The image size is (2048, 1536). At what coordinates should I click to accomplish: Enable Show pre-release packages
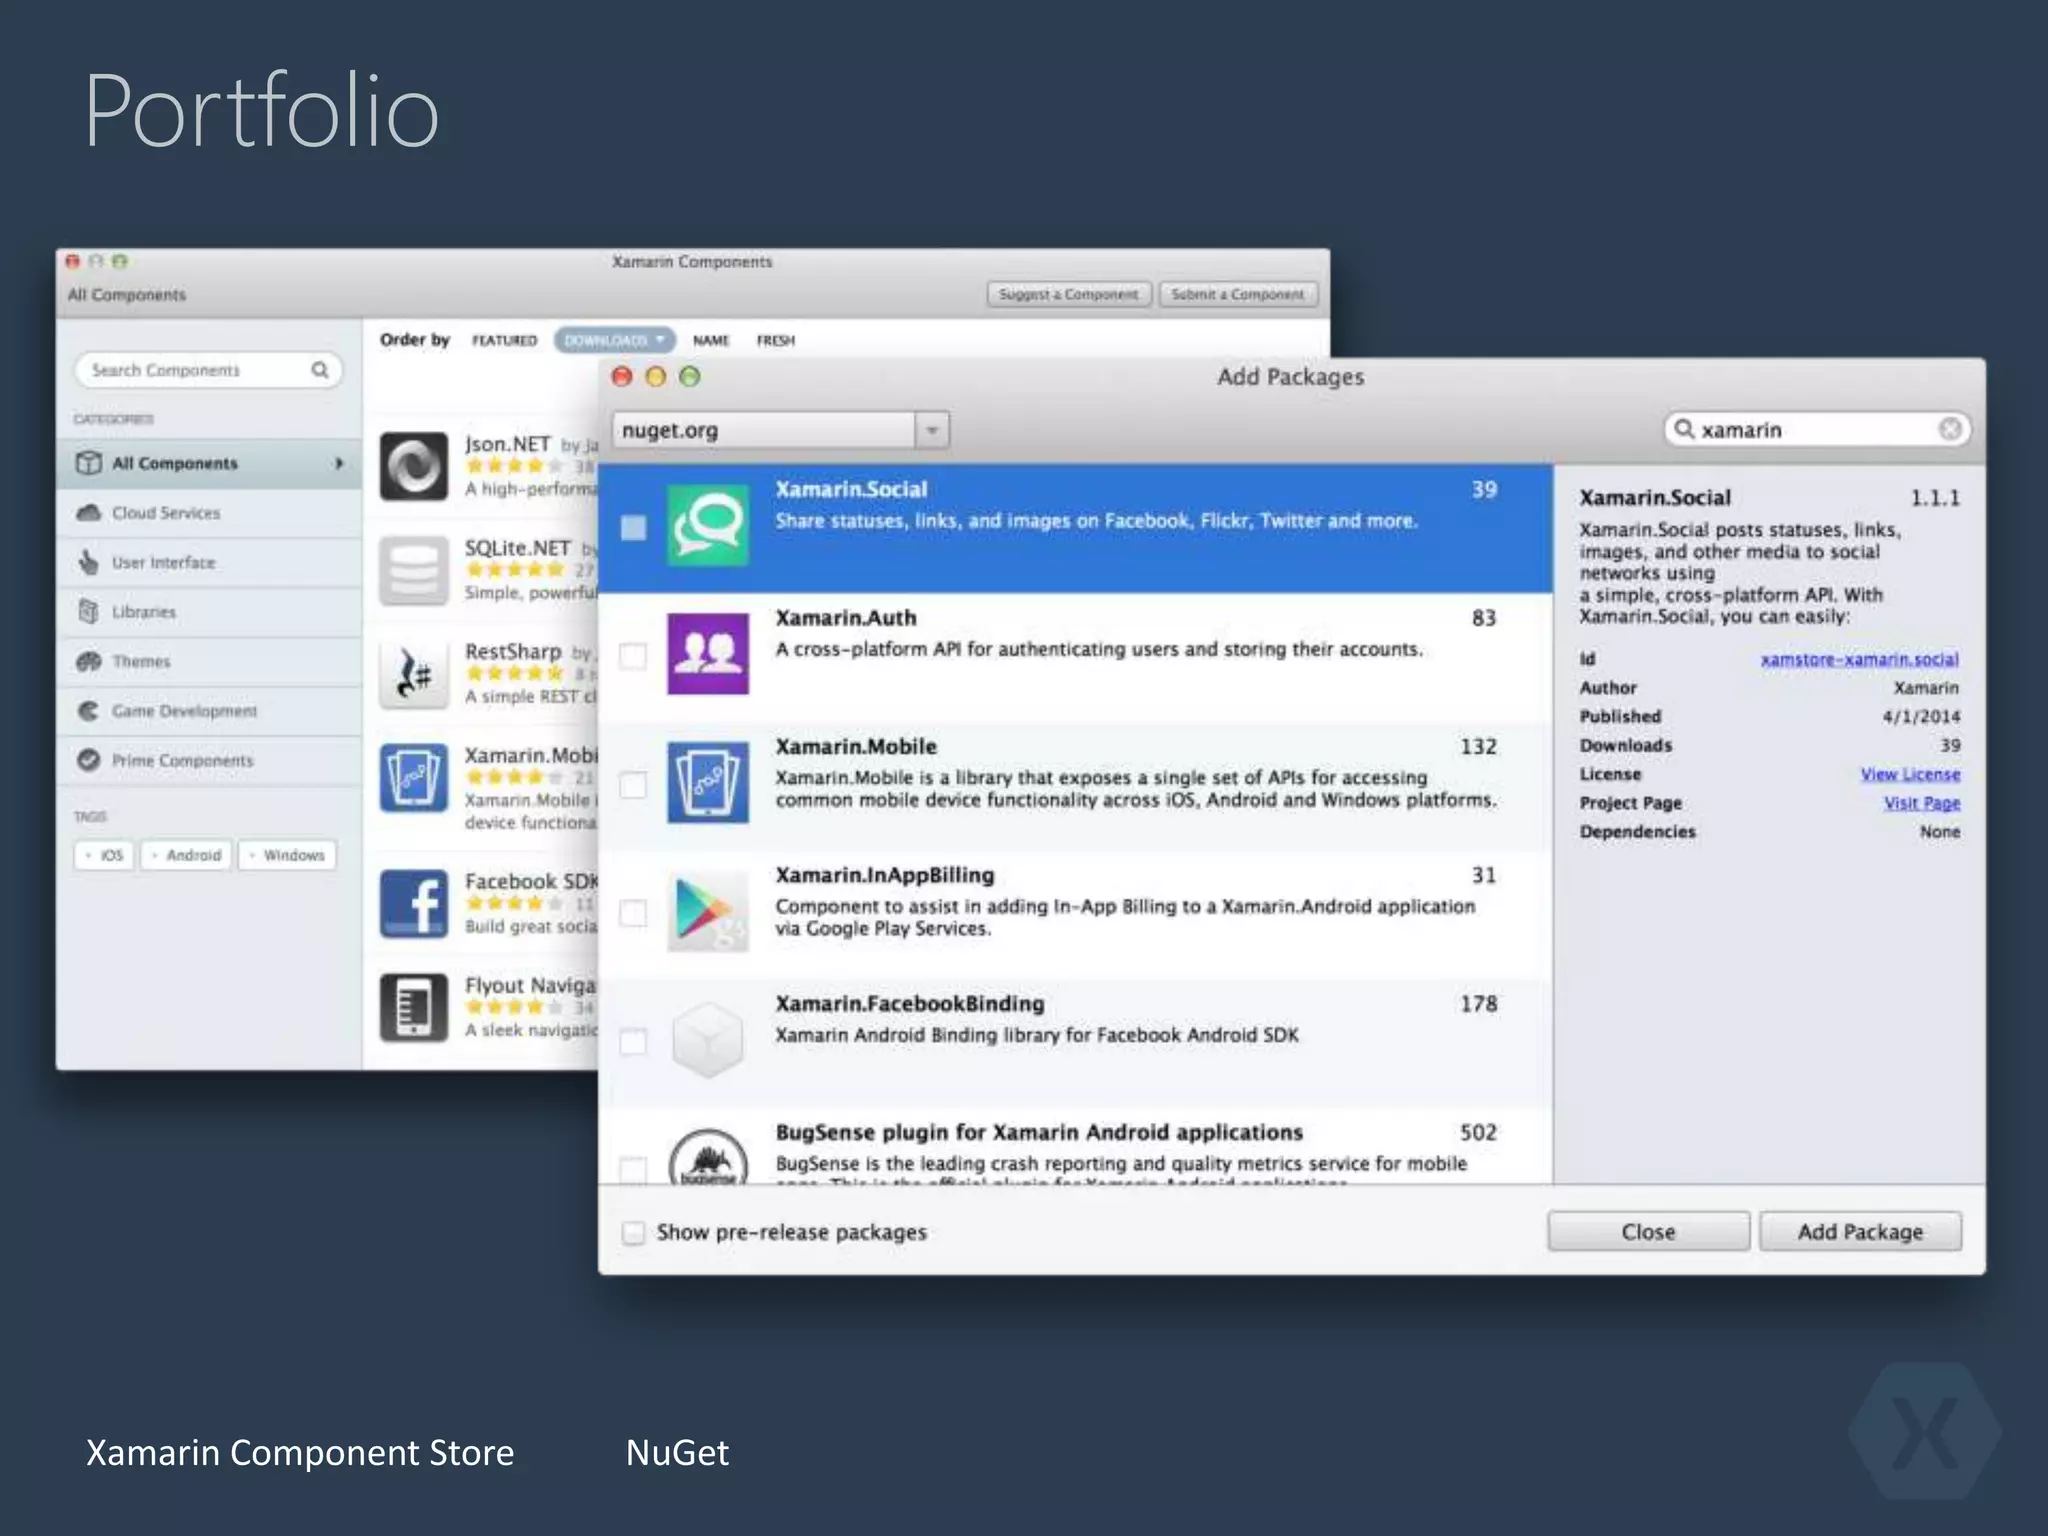tap(633, 1232)
